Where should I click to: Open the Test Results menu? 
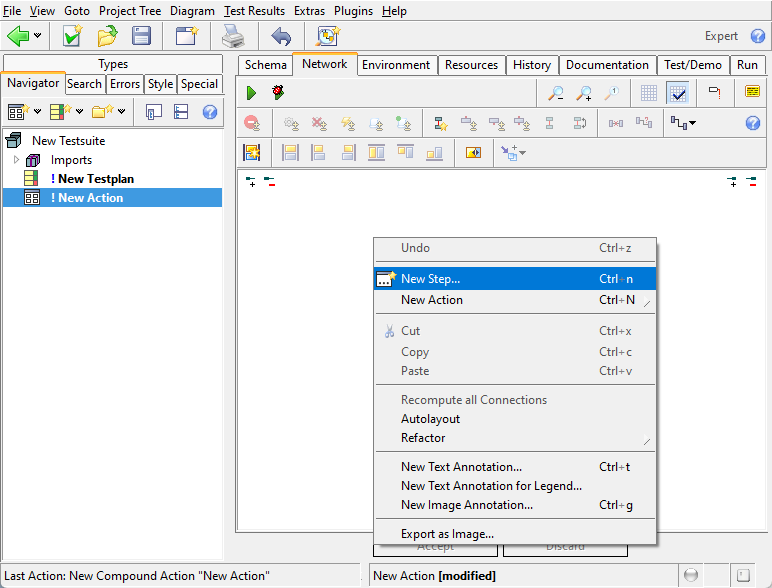click(x=254, y=11)
